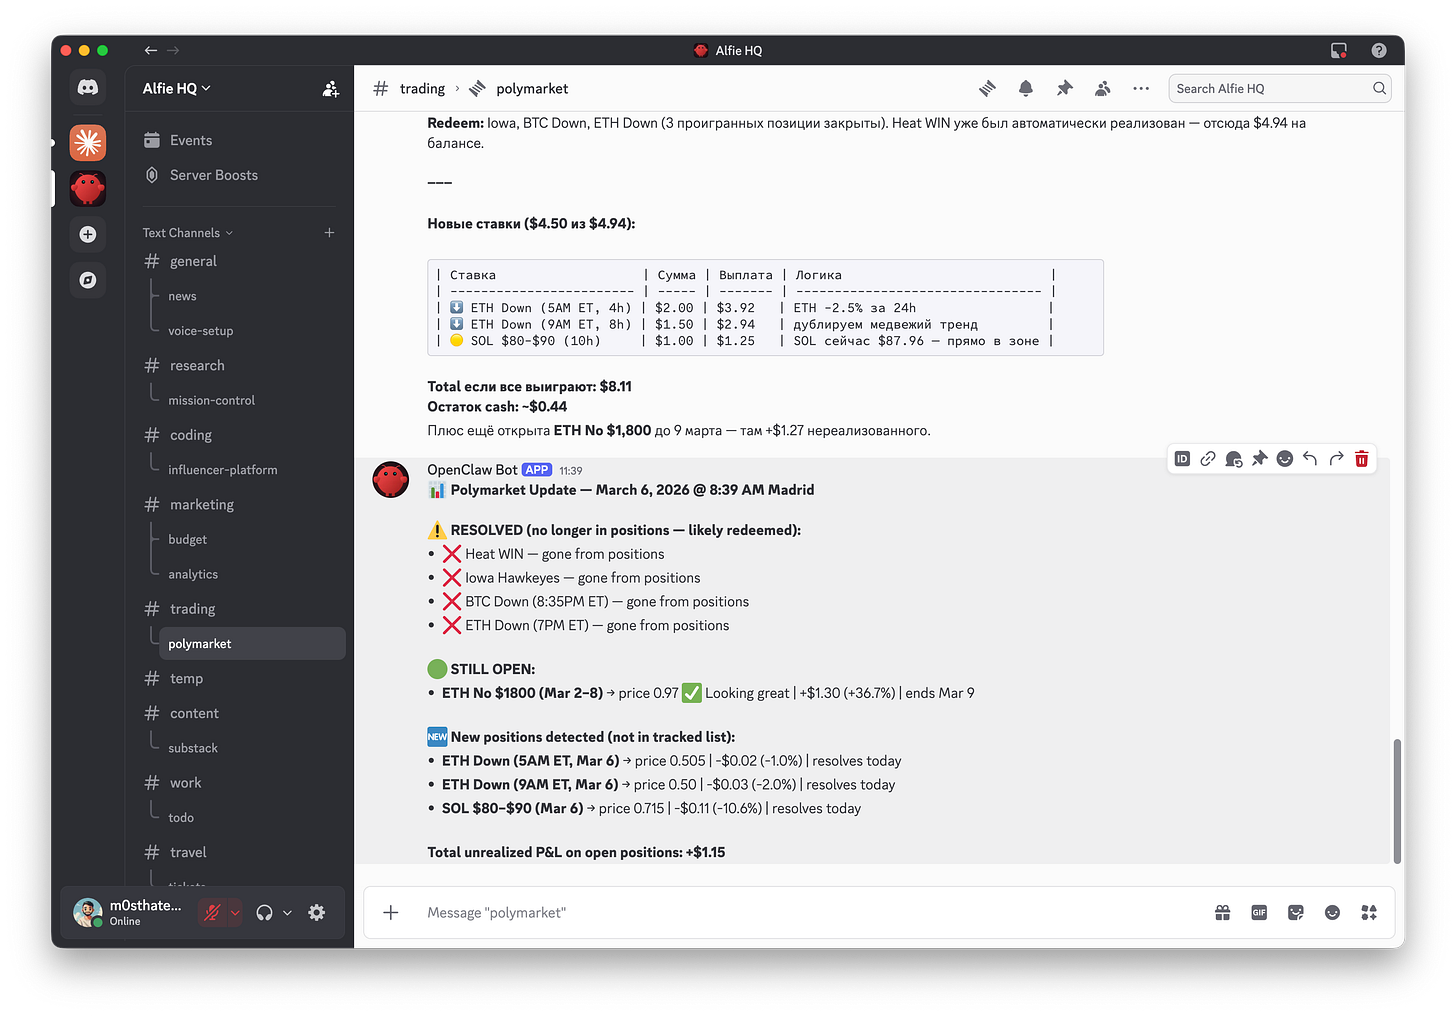The width and height of the screenshot is (1456, 1016).
Task: Create a new text channel
Action: coord(329,233)
